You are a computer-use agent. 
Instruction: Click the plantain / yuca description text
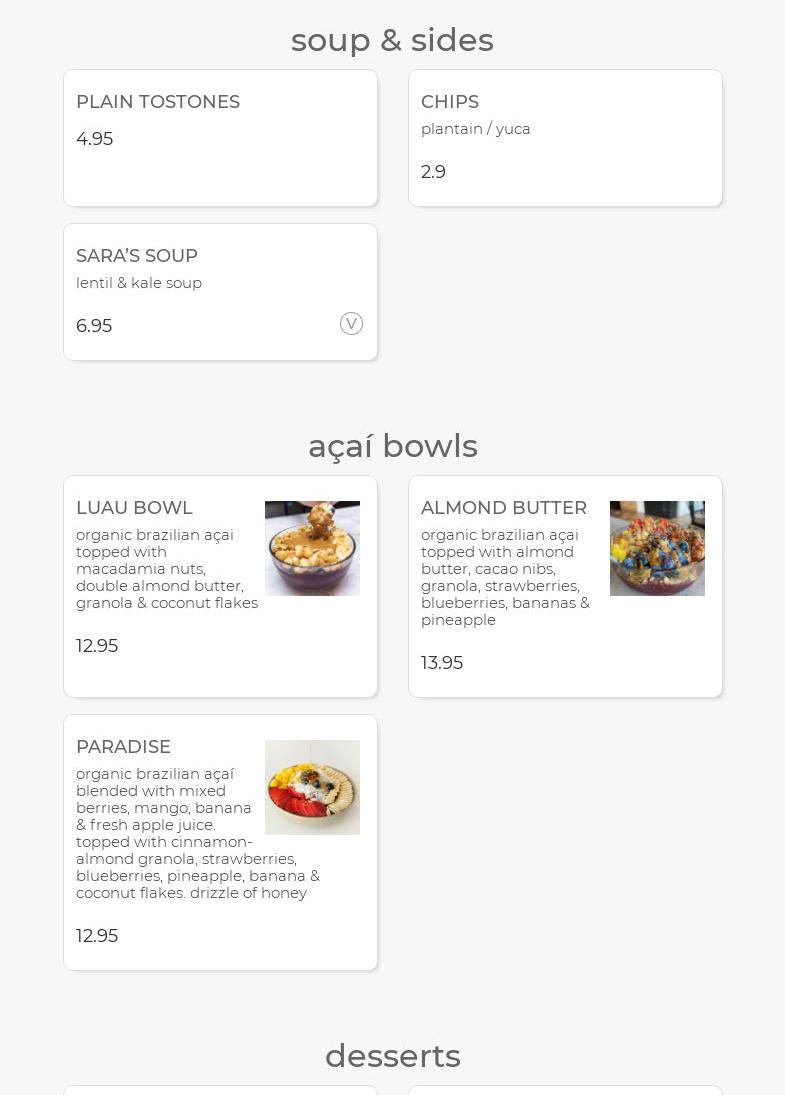coord(476,129)
